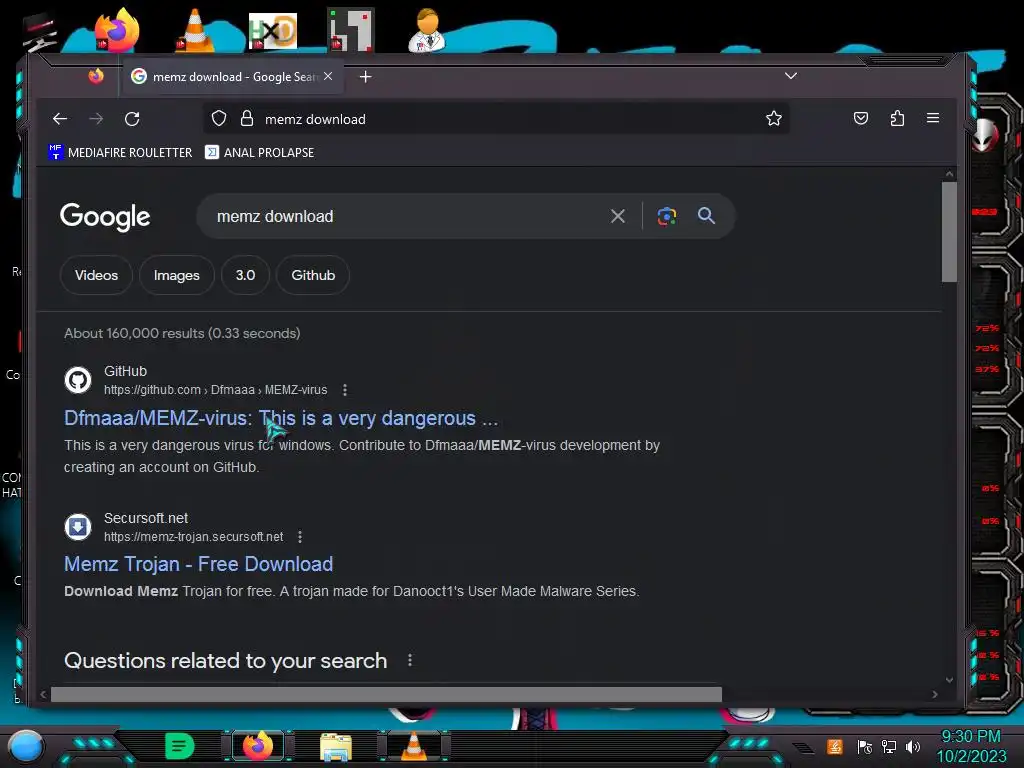
Task: Open Save to Pocket
Action: point(861,118)
